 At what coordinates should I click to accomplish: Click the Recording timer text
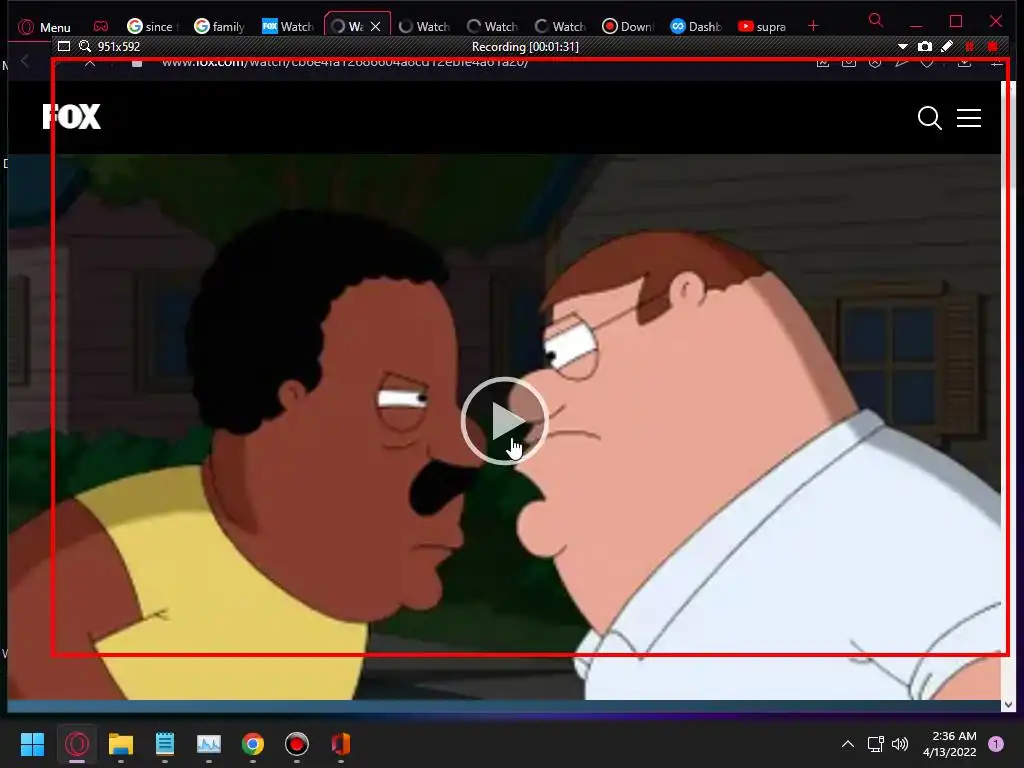point(525,46)
